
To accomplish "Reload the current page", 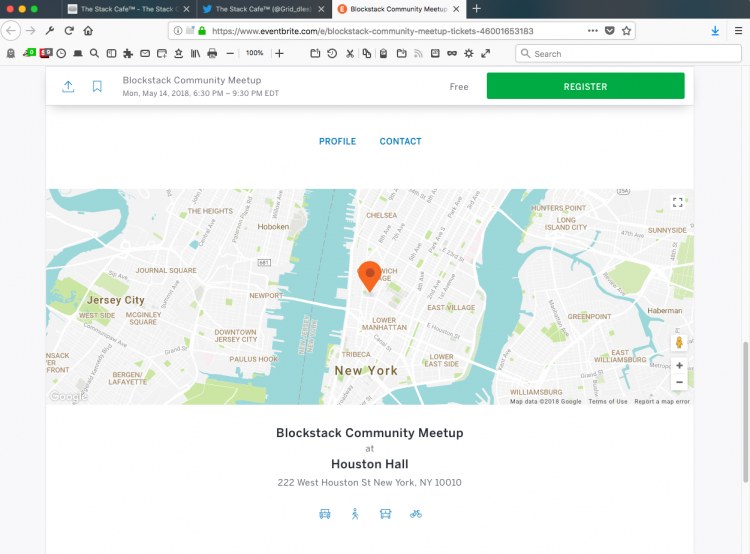I will [69, 31].
